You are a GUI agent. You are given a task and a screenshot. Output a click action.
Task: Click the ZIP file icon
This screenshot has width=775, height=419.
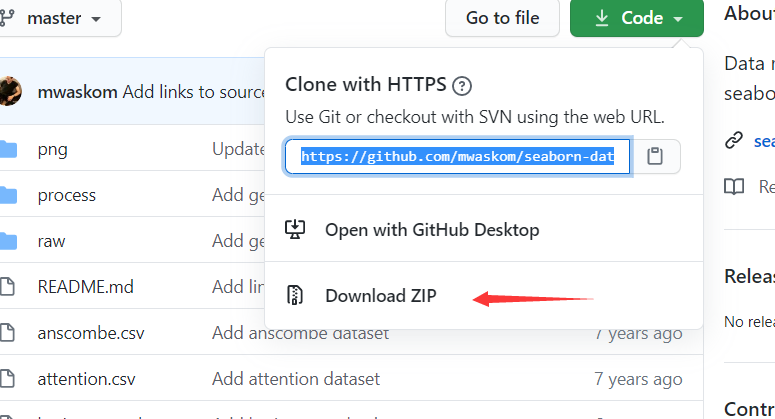pos(295,295)
